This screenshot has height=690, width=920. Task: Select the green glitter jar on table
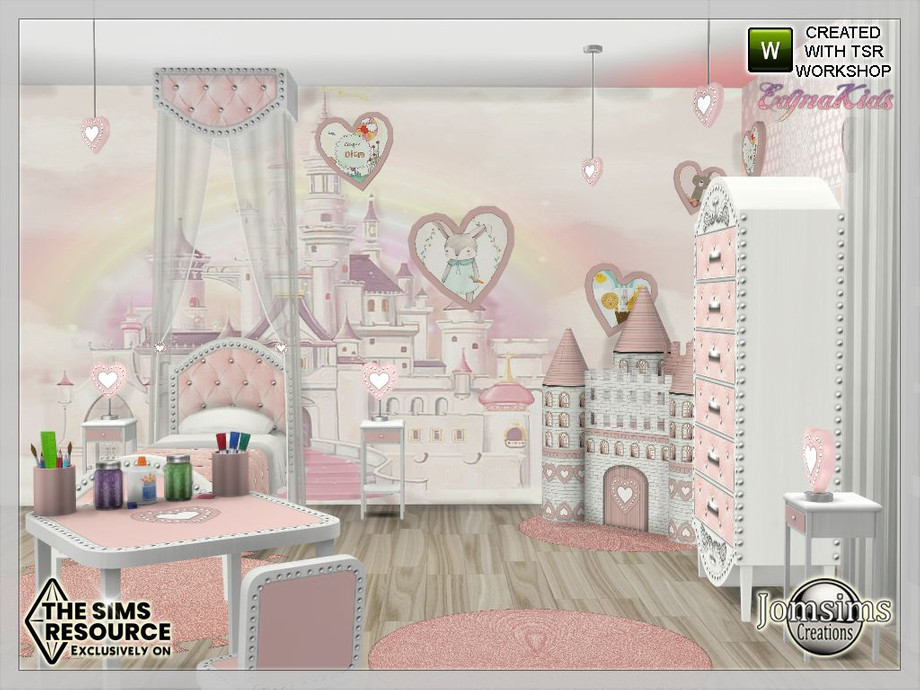(177, 480)
